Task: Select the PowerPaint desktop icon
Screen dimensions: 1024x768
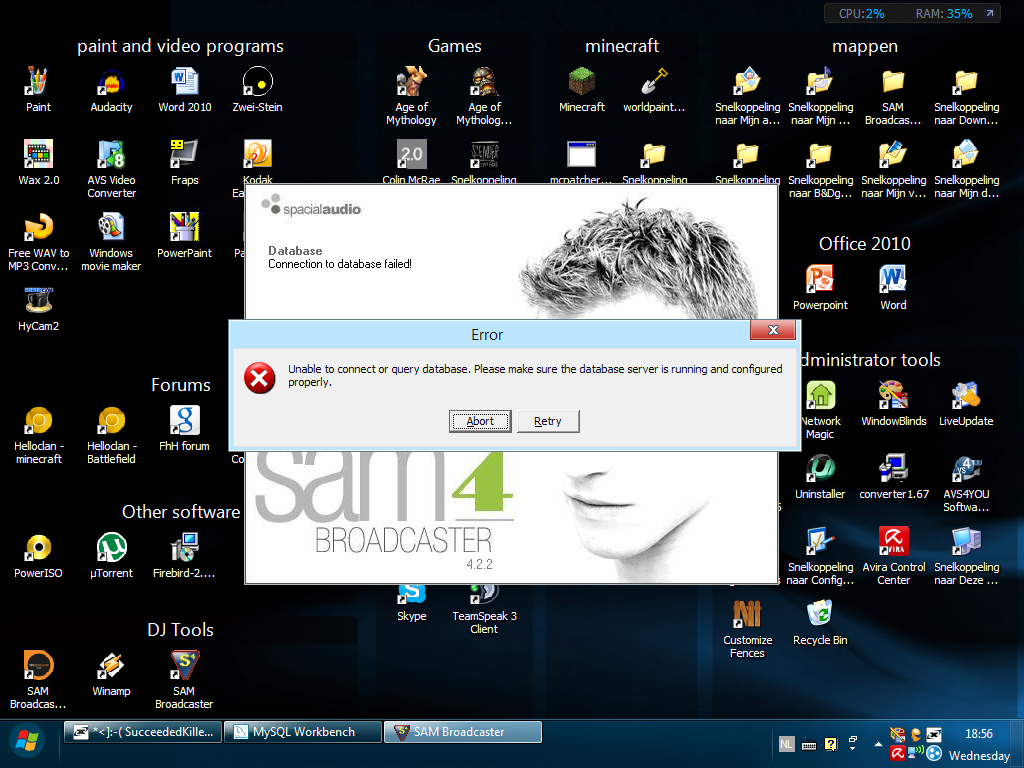Action: tap(184, 236)
